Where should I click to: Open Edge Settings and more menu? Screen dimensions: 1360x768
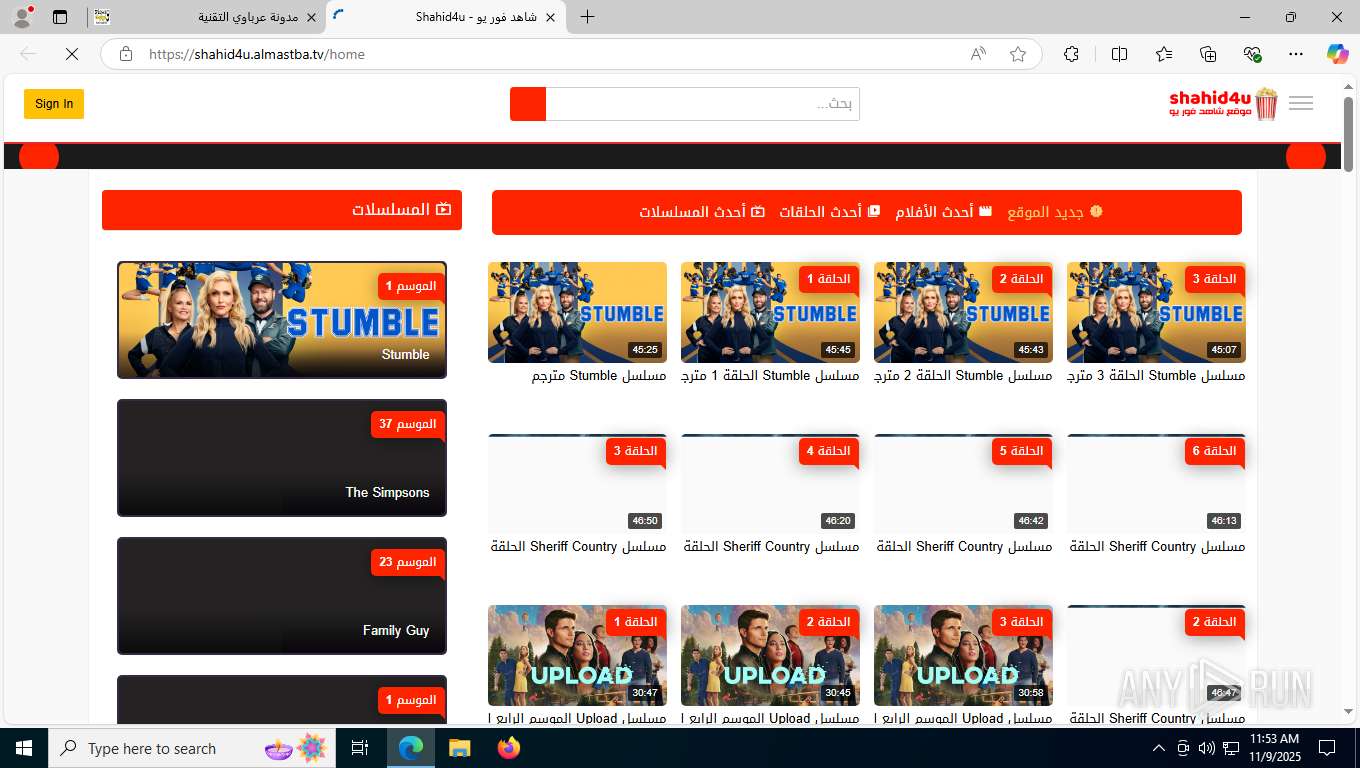[x=1296, y=54]
